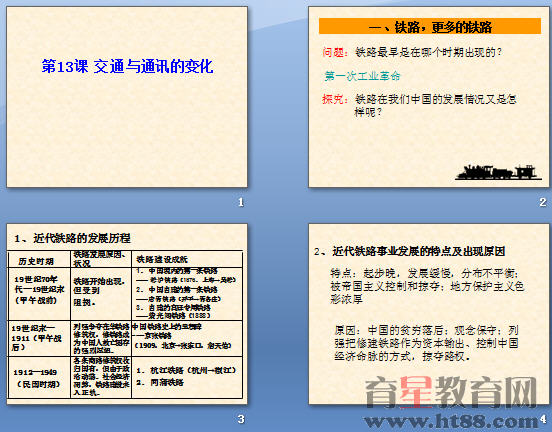
Task: Click table cell mentioning 杭江铁路
Action: 187,377
